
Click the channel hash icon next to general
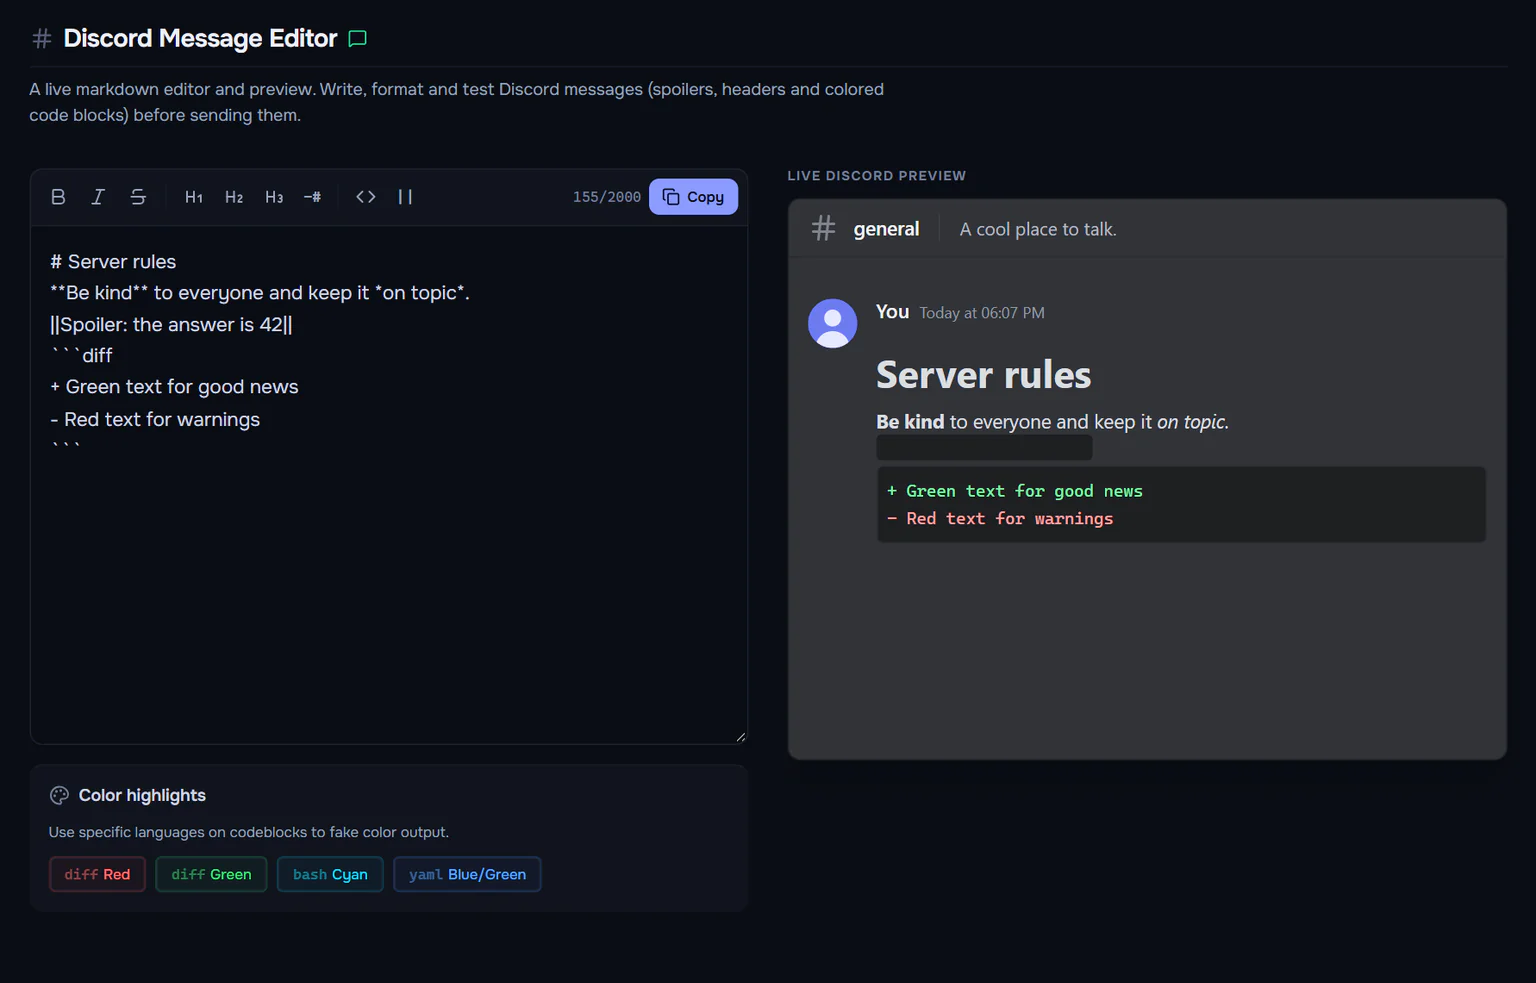pyautogui.click(x=823, y=229)
